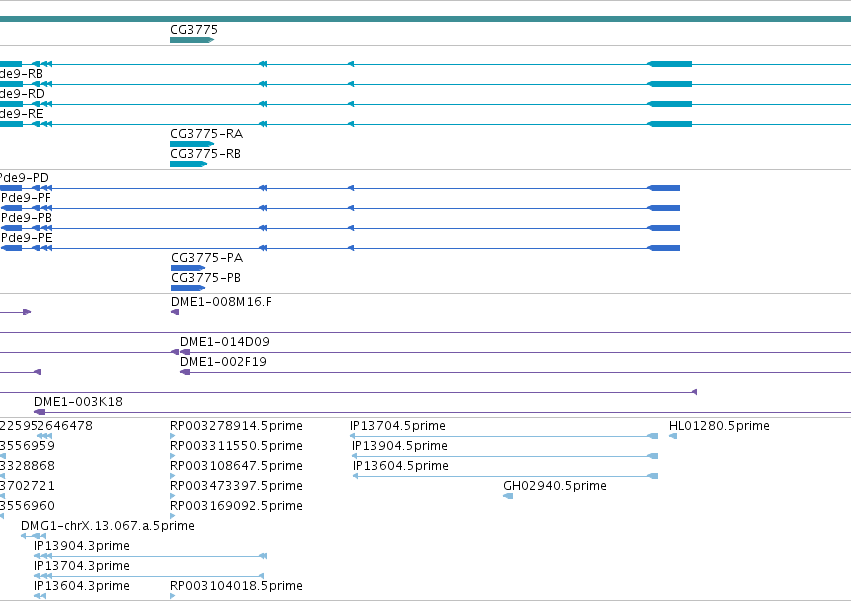Click the CG3775-PB protein bar
This screenshot has width=851, height=601.
click(x=188, y=288)
